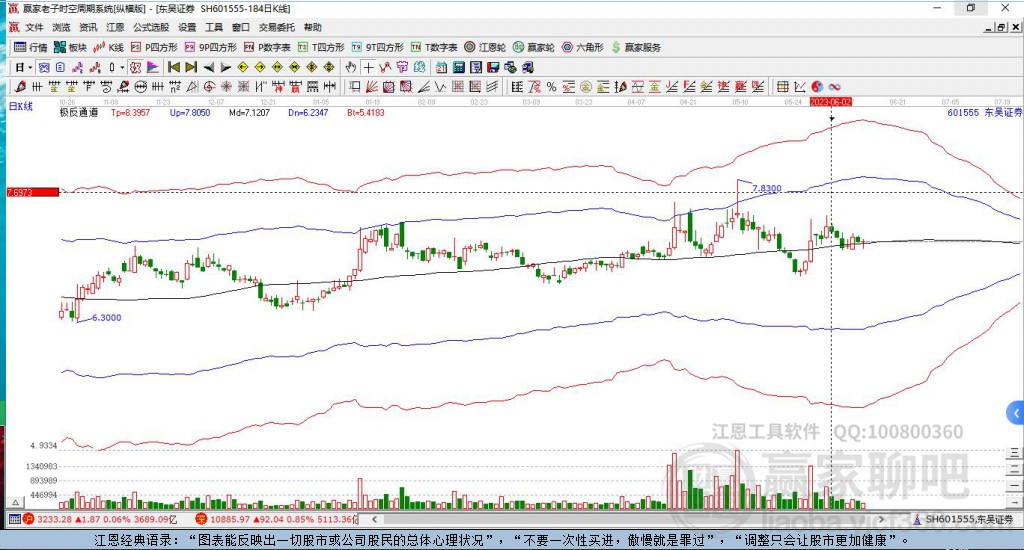Click the 2023-06-02 date marker
Screen dimensions: 1024x550
(x=831, y=102)
